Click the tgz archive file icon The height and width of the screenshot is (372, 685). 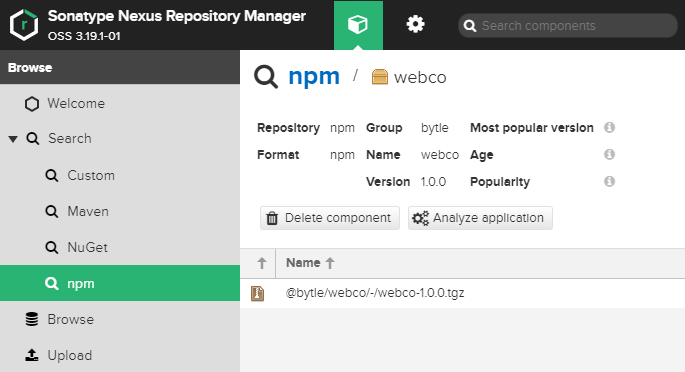(257, 293)
